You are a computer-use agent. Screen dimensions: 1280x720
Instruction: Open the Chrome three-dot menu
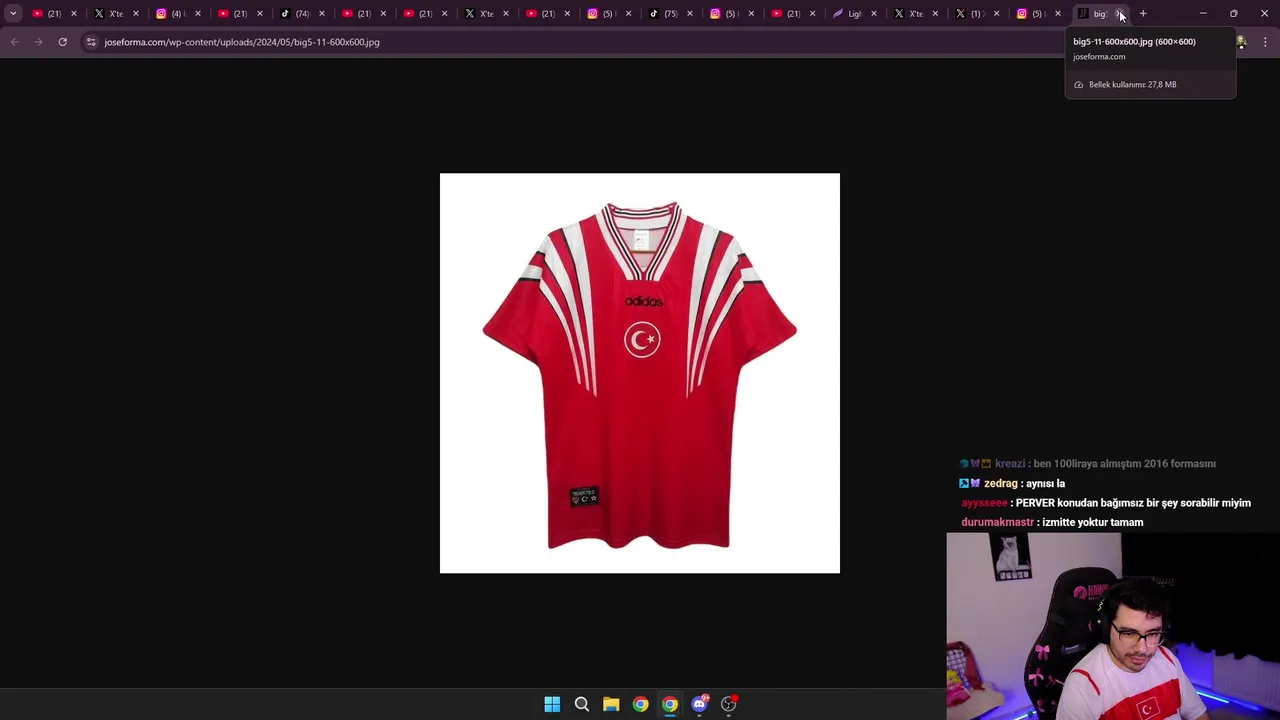pyautogui.click(x=1265, y=42)
